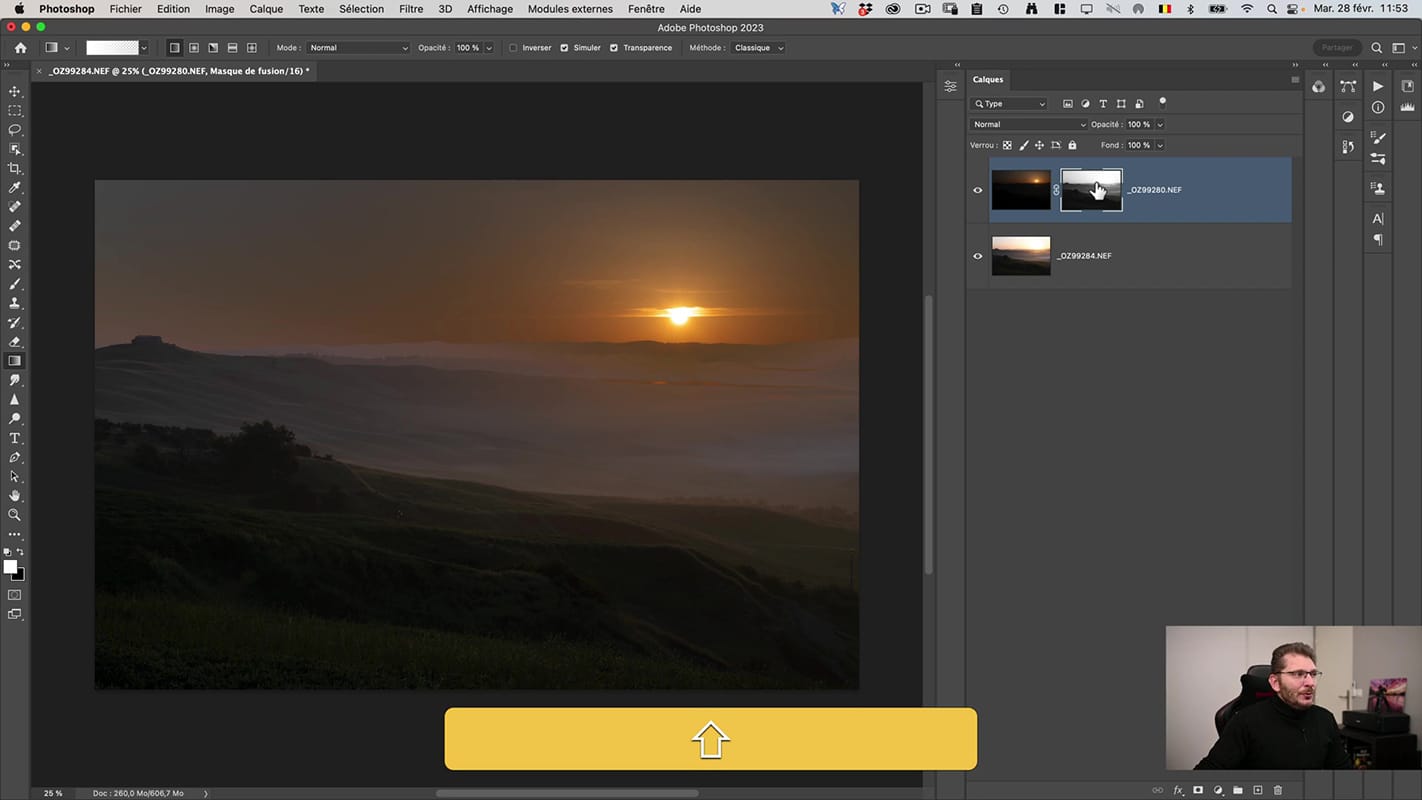1422x800 pixels.
Task: Add layer mask icon at panel bottom
Action: [1198, 790]
